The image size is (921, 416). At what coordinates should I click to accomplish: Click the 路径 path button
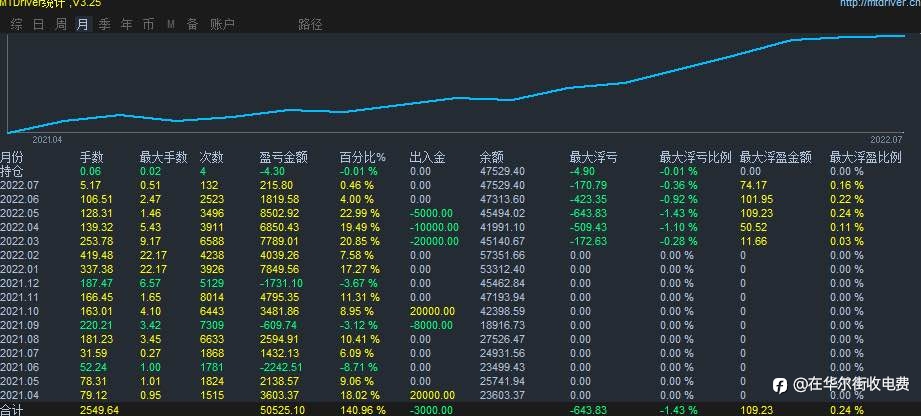pos(310,25)
